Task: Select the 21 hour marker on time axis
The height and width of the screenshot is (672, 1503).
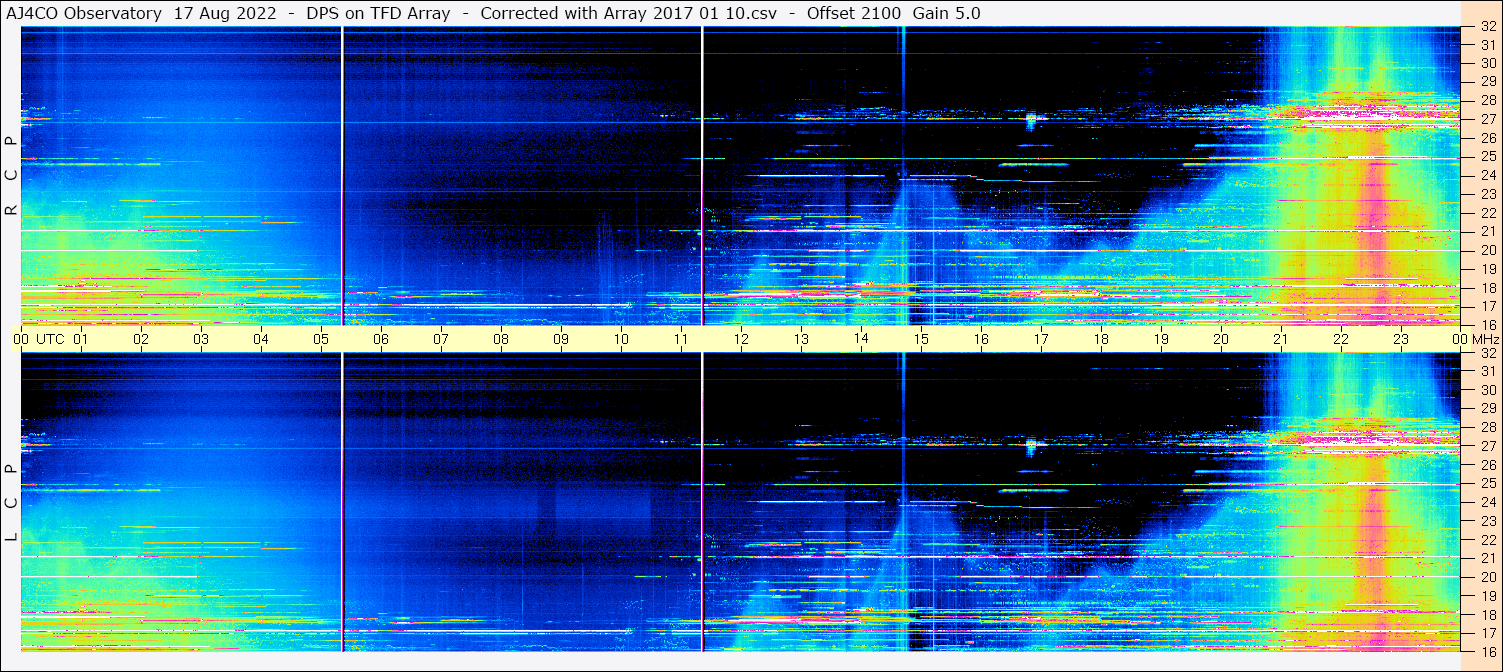Action: coord(1281,339)
